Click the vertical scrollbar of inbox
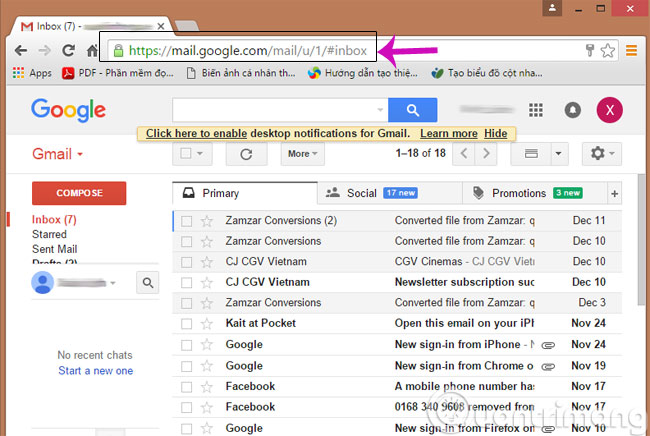 click(641, 240)
